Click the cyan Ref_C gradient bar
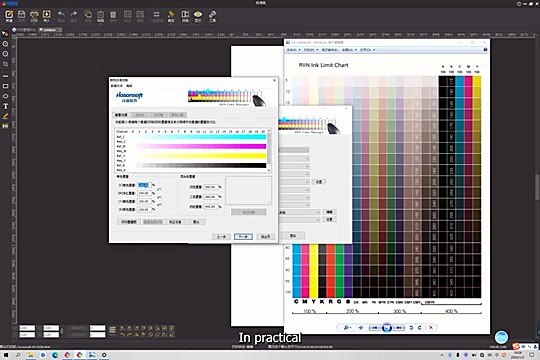Screen dimensions: 540x360 [201, 137]
